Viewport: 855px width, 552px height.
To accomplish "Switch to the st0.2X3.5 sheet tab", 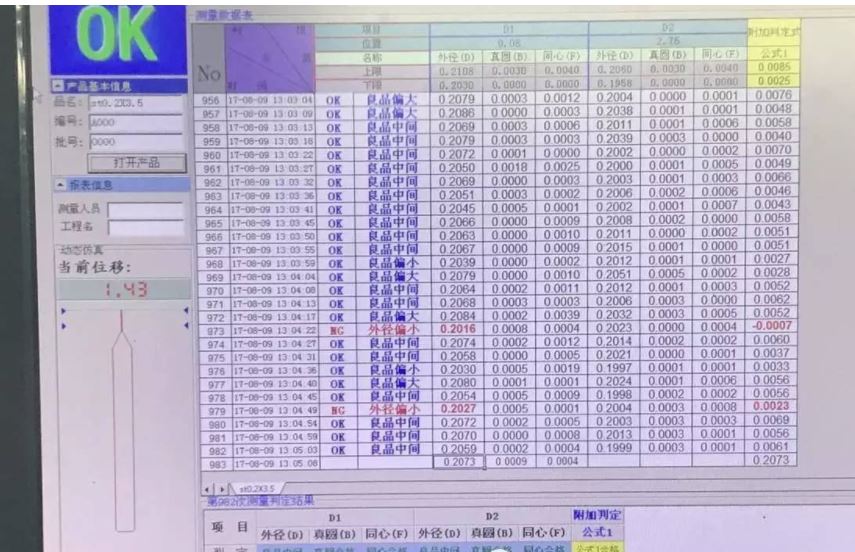I will [x=257, y=489].
